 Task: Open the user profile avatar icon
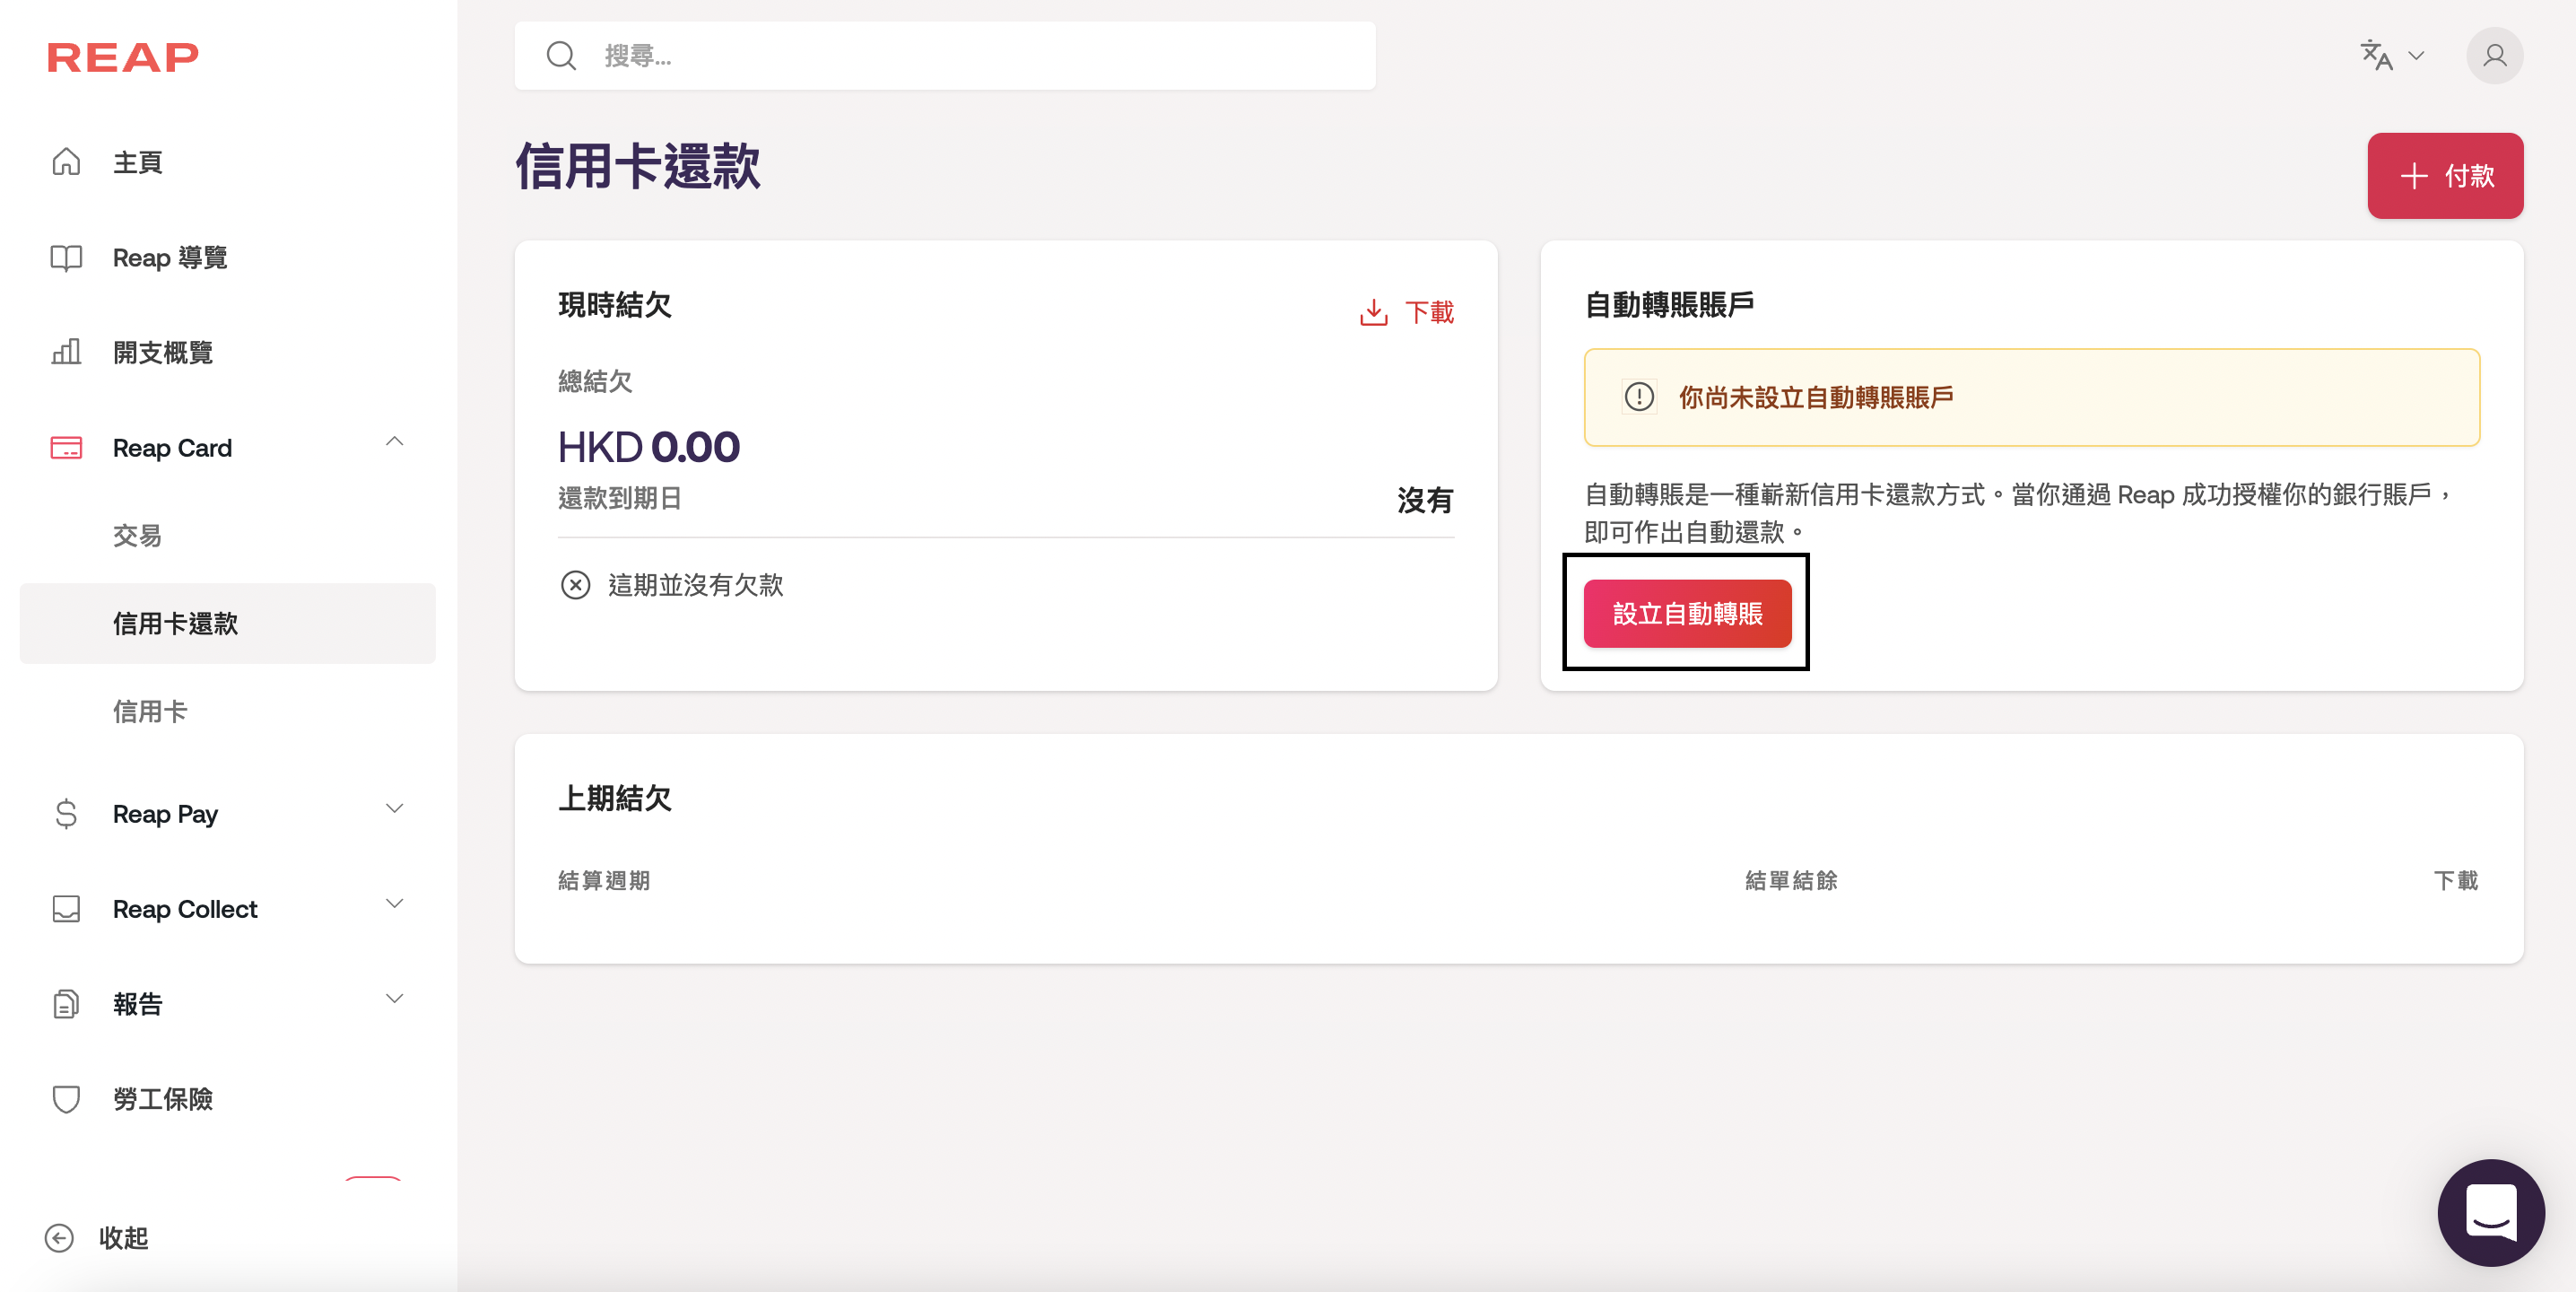tap(2494, 56)
